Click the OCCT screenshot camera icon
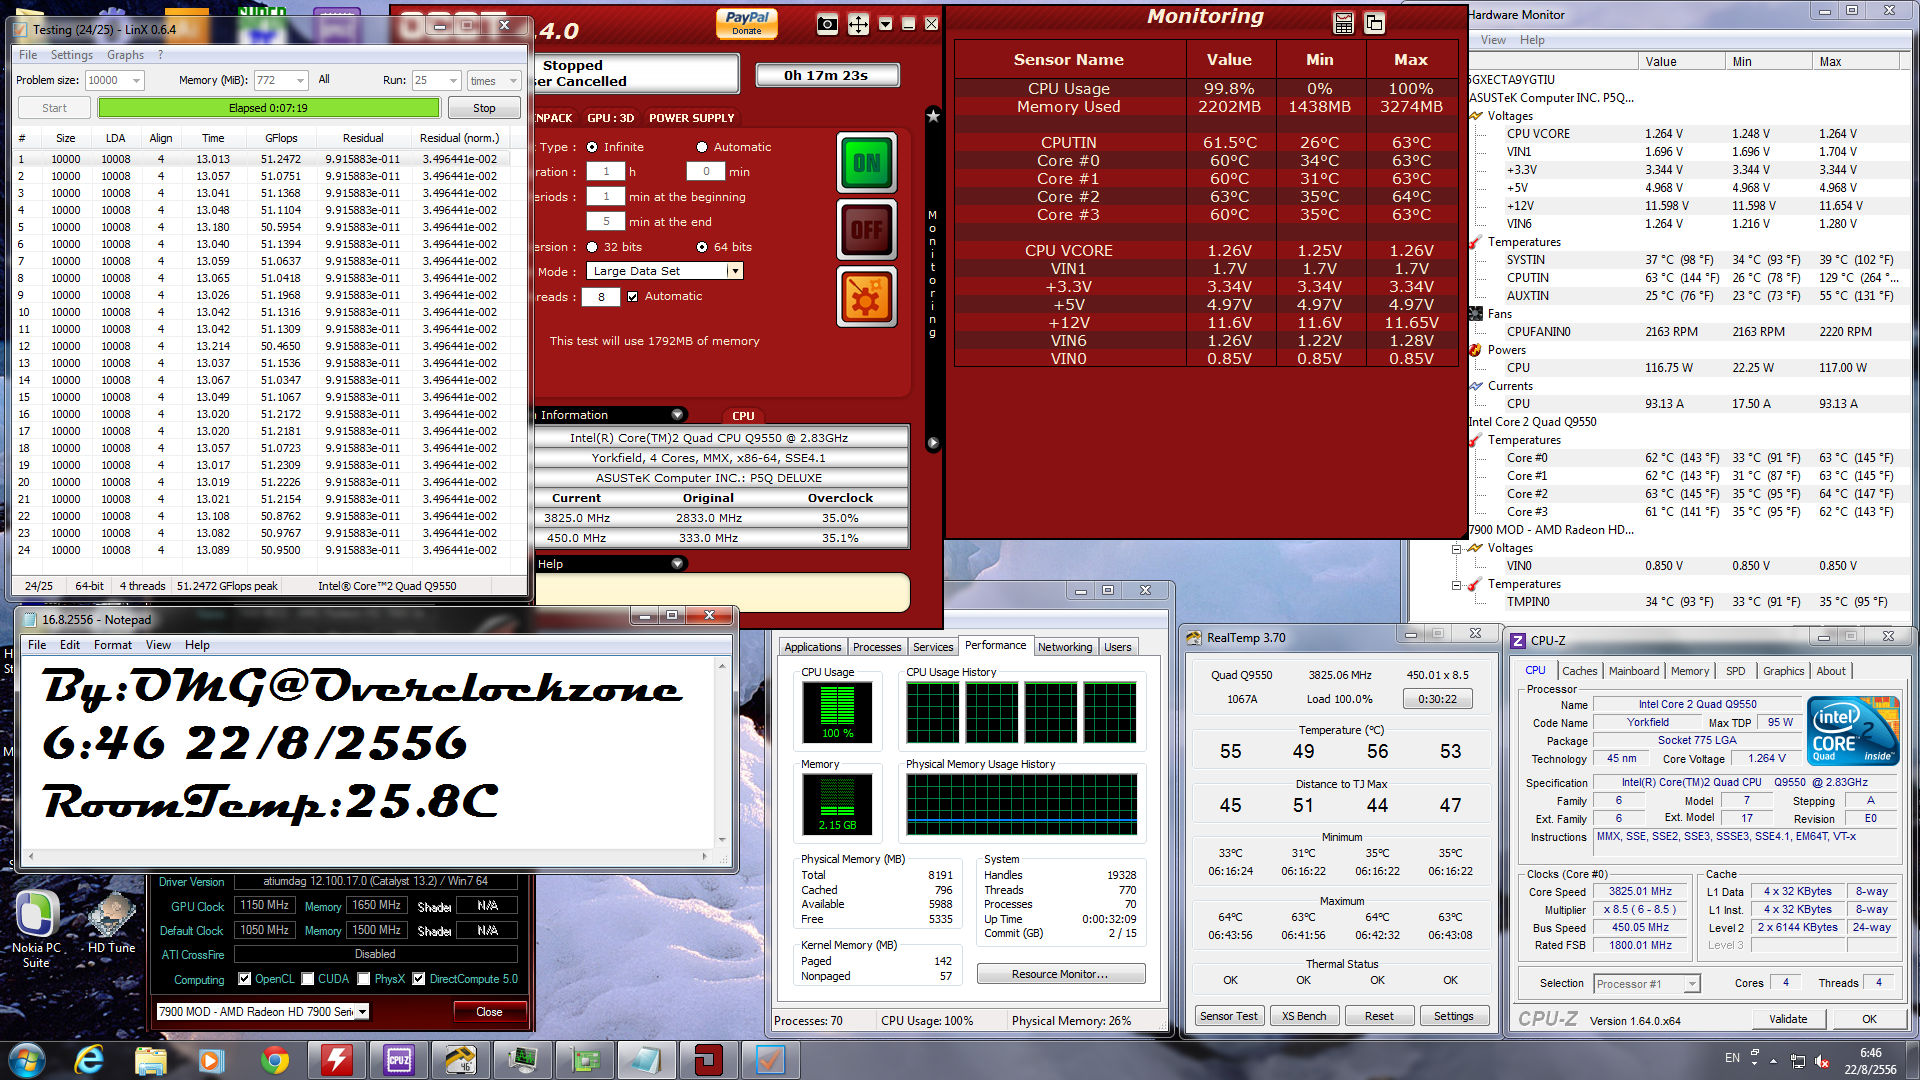1920x1080 pixels. (827, 24)
